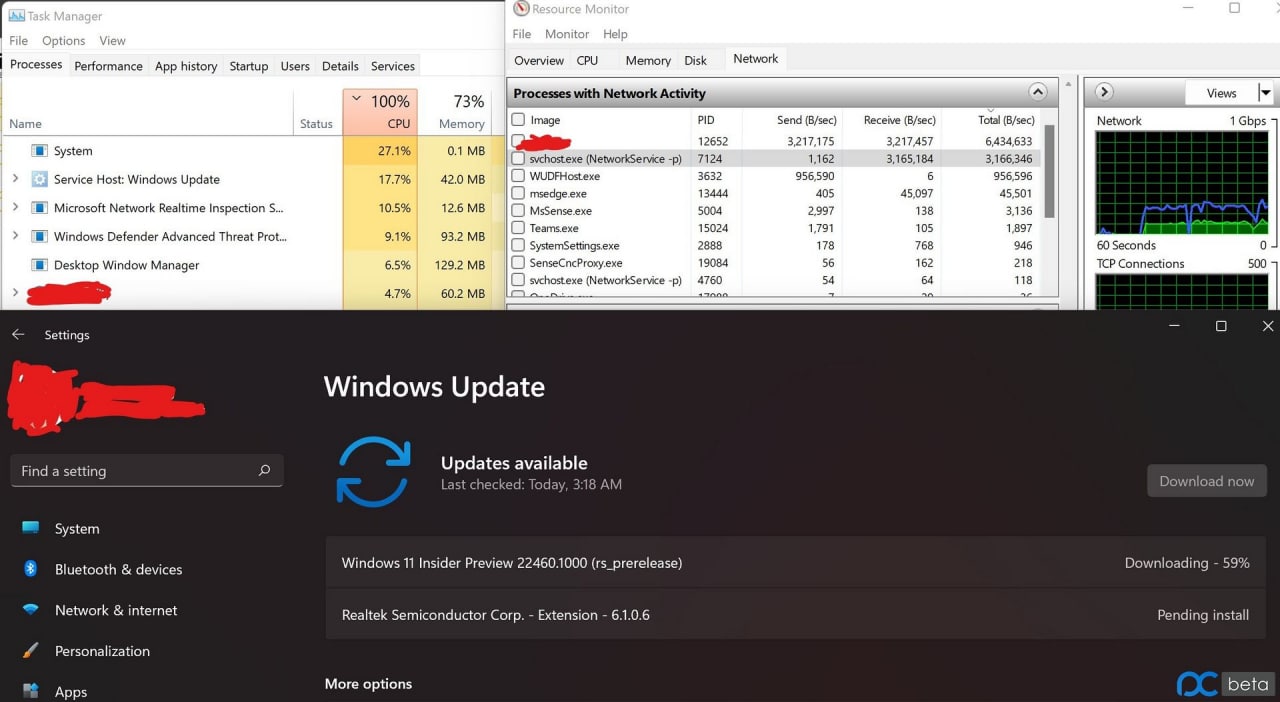
Task: Select the Windows 11 Insider Preview 22460.1000 update
Action: pyautogui.click(x=795, y=563)
